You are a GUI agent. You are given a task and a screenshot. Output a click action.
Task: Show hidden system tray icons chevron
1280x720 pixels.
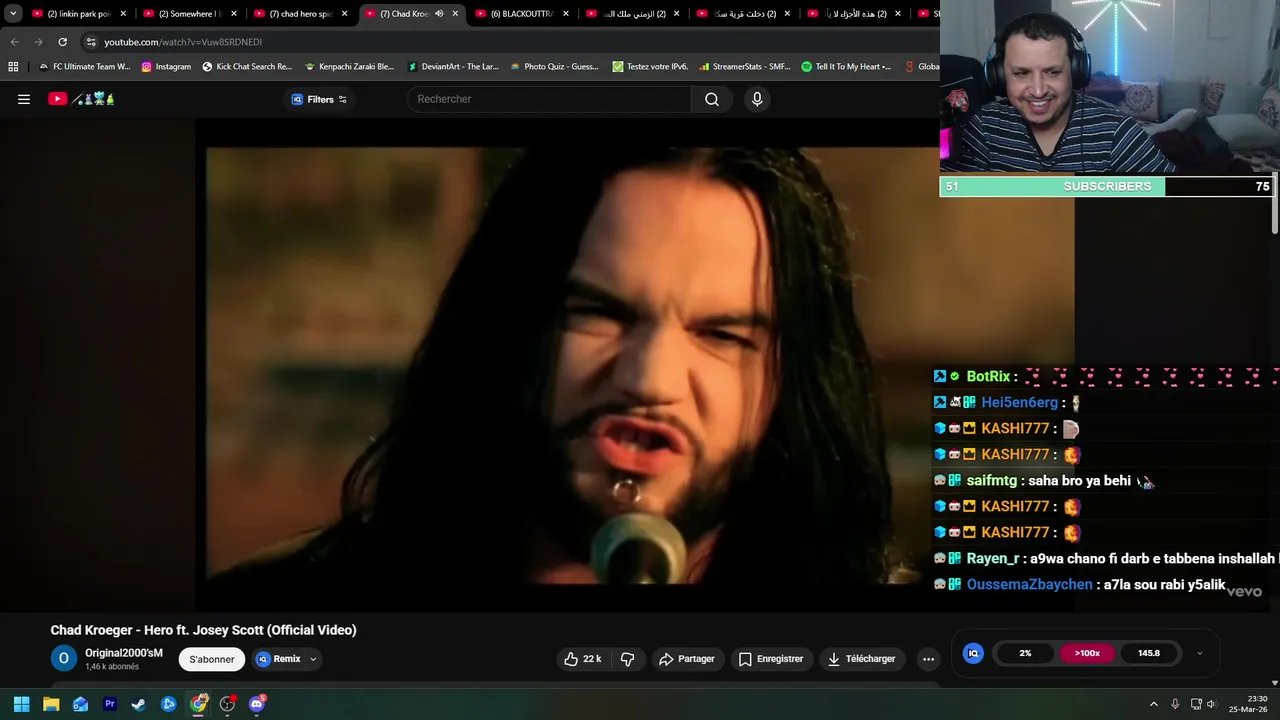coord(1153,704)
